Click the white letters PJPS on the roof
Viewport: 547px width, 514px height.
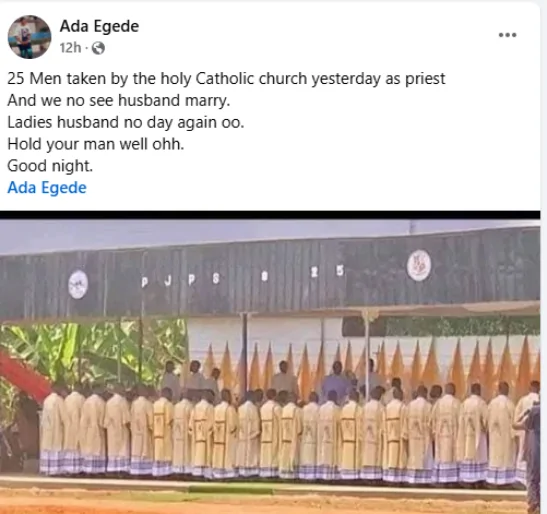point(180,280)
